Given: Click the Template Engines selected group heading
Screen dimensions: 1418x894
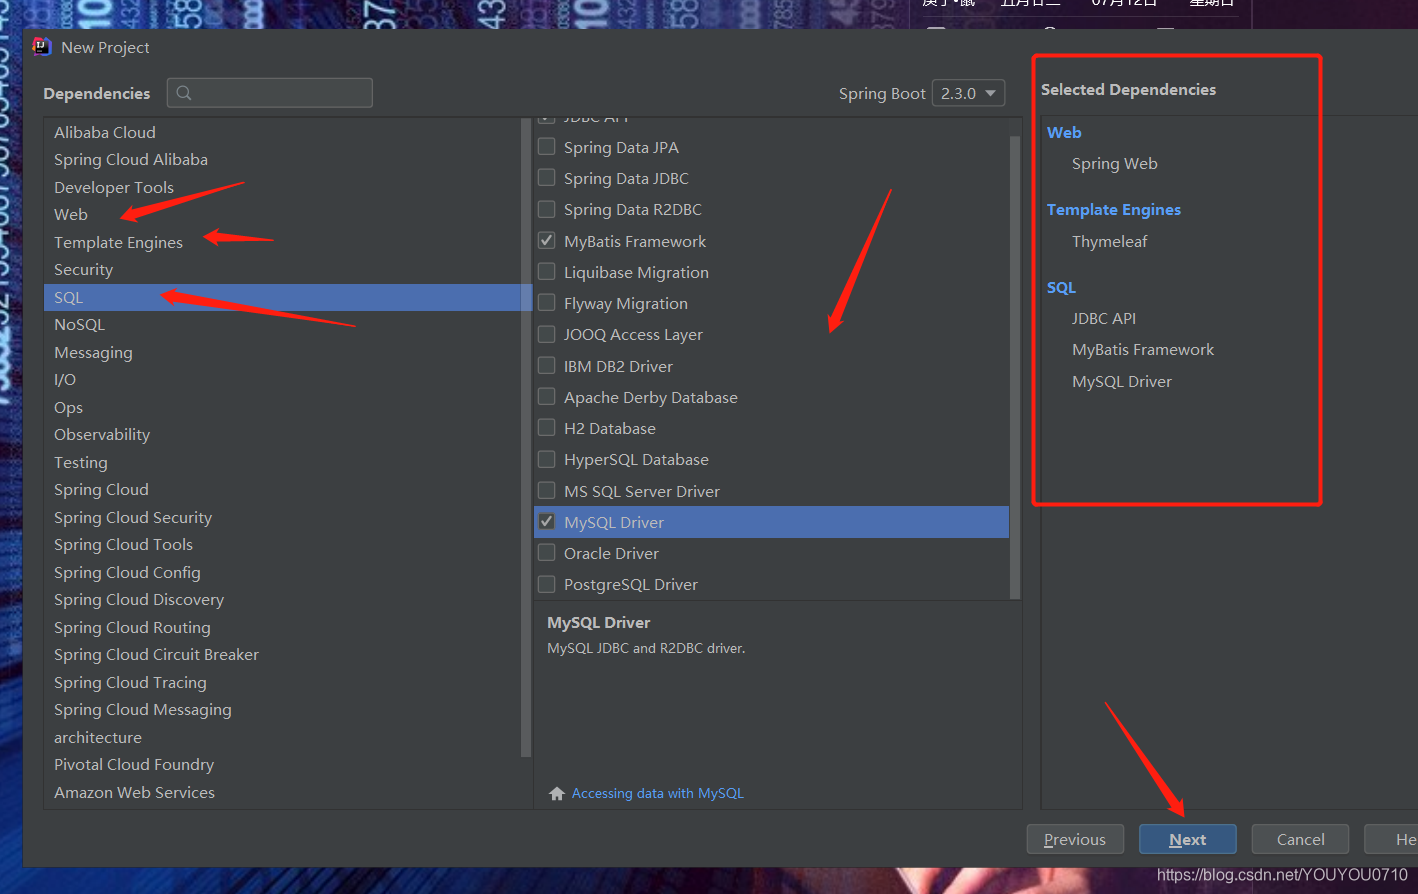Looking at the screenshot, I should (x=1113, y=210).
